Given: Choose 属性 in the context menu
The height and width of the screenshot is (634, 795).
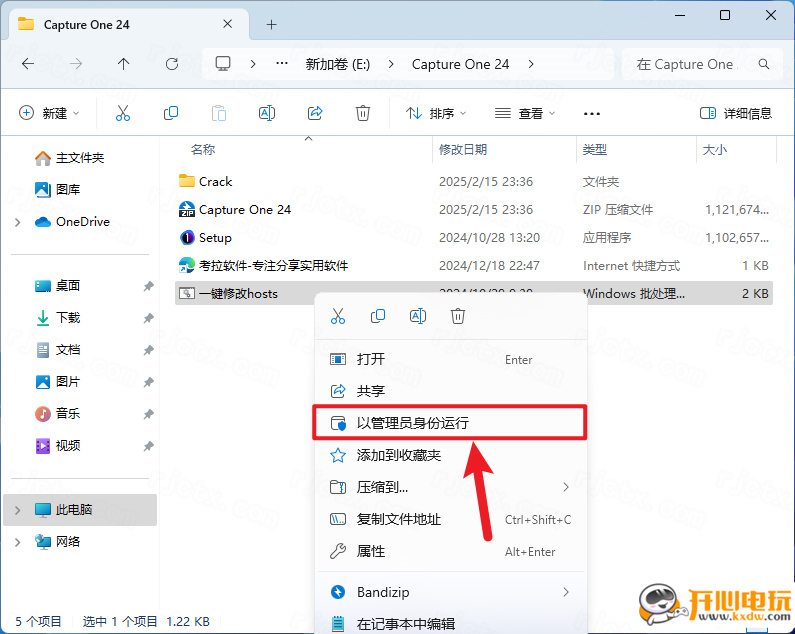Looking at the screenshot, I should click(x=451, y=551).
